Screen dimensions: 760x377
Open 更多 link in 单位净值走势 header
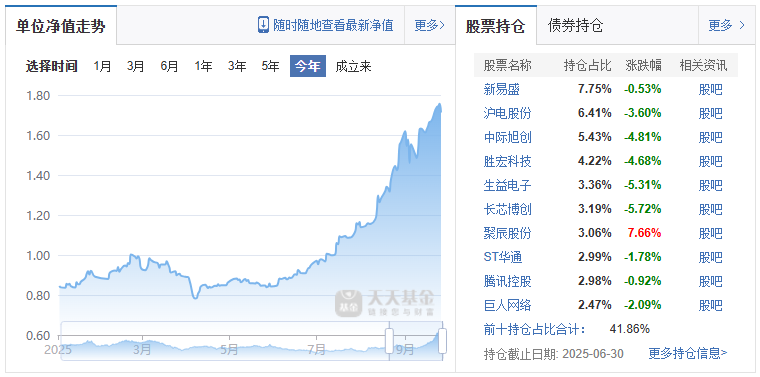tap(429, 25)
